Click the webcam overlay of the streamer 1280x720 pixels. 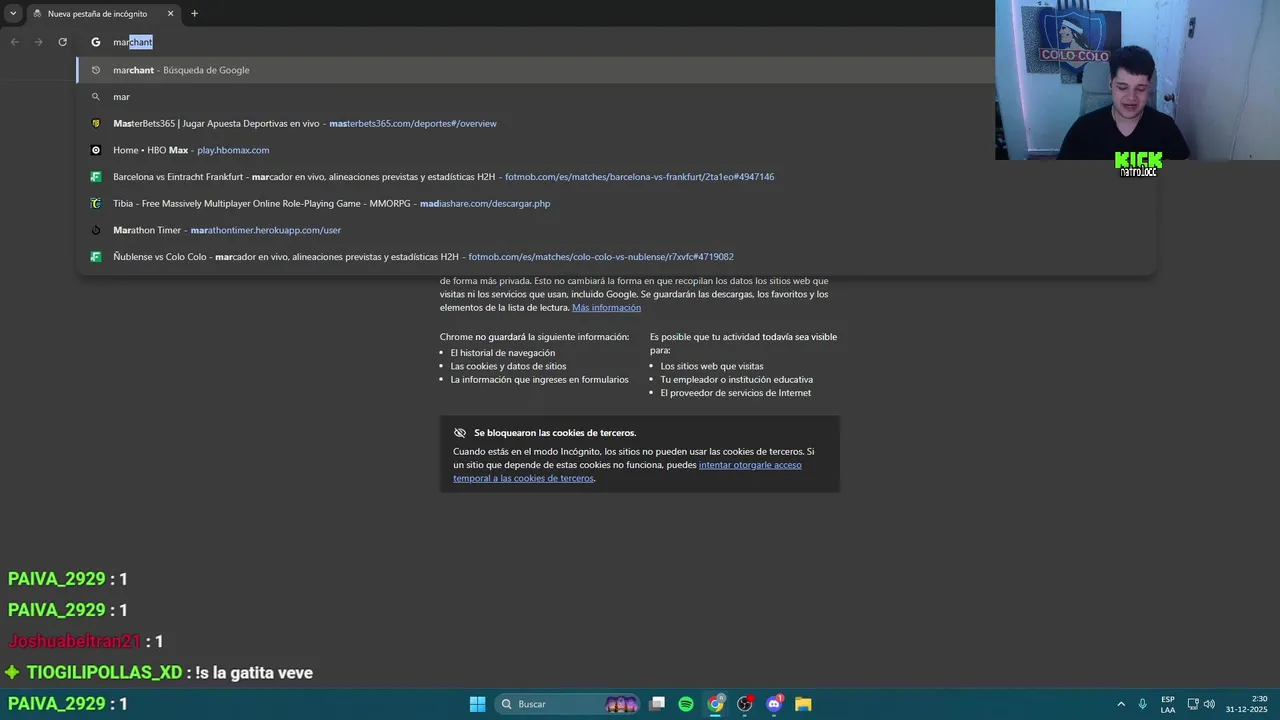[x=1137, y=80]
